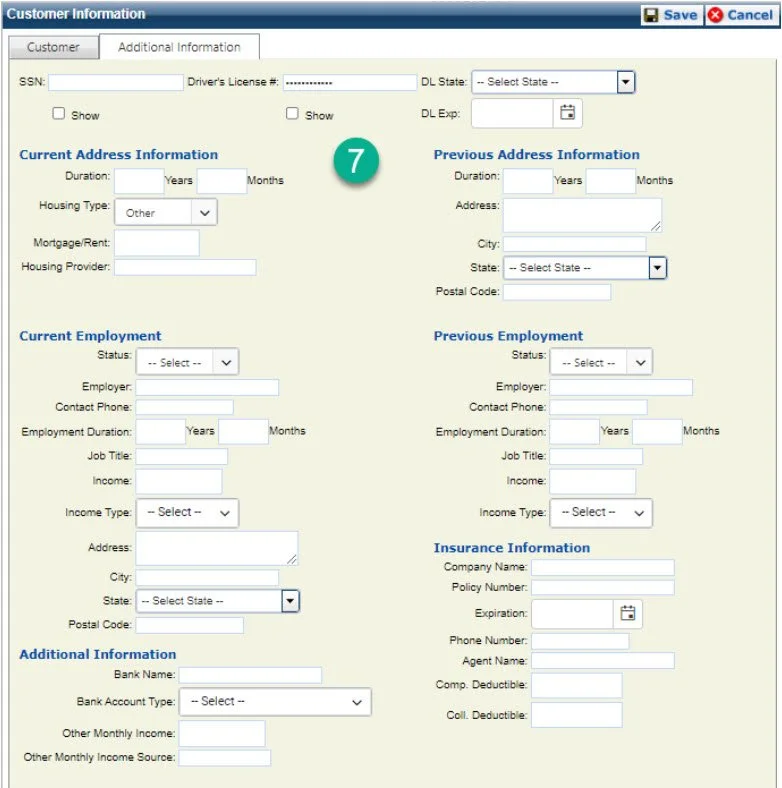Click Previous Employment Employer field
Screen dimensions: 782x788
[x=621, y=387]
